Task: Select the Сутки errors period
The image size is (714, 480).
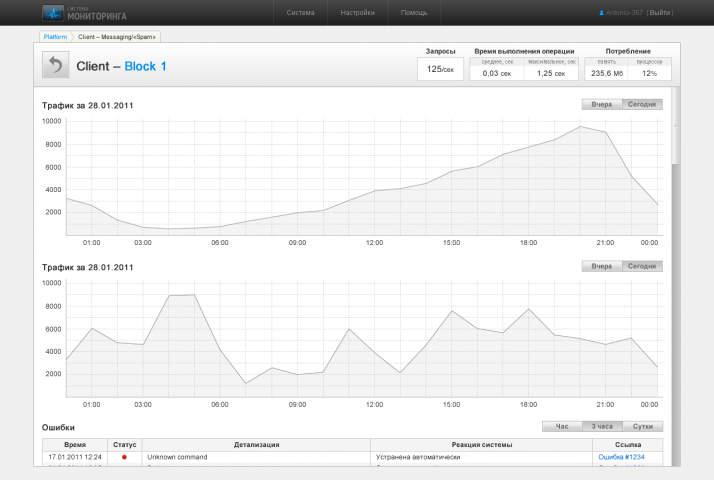Action: point(643,426)
